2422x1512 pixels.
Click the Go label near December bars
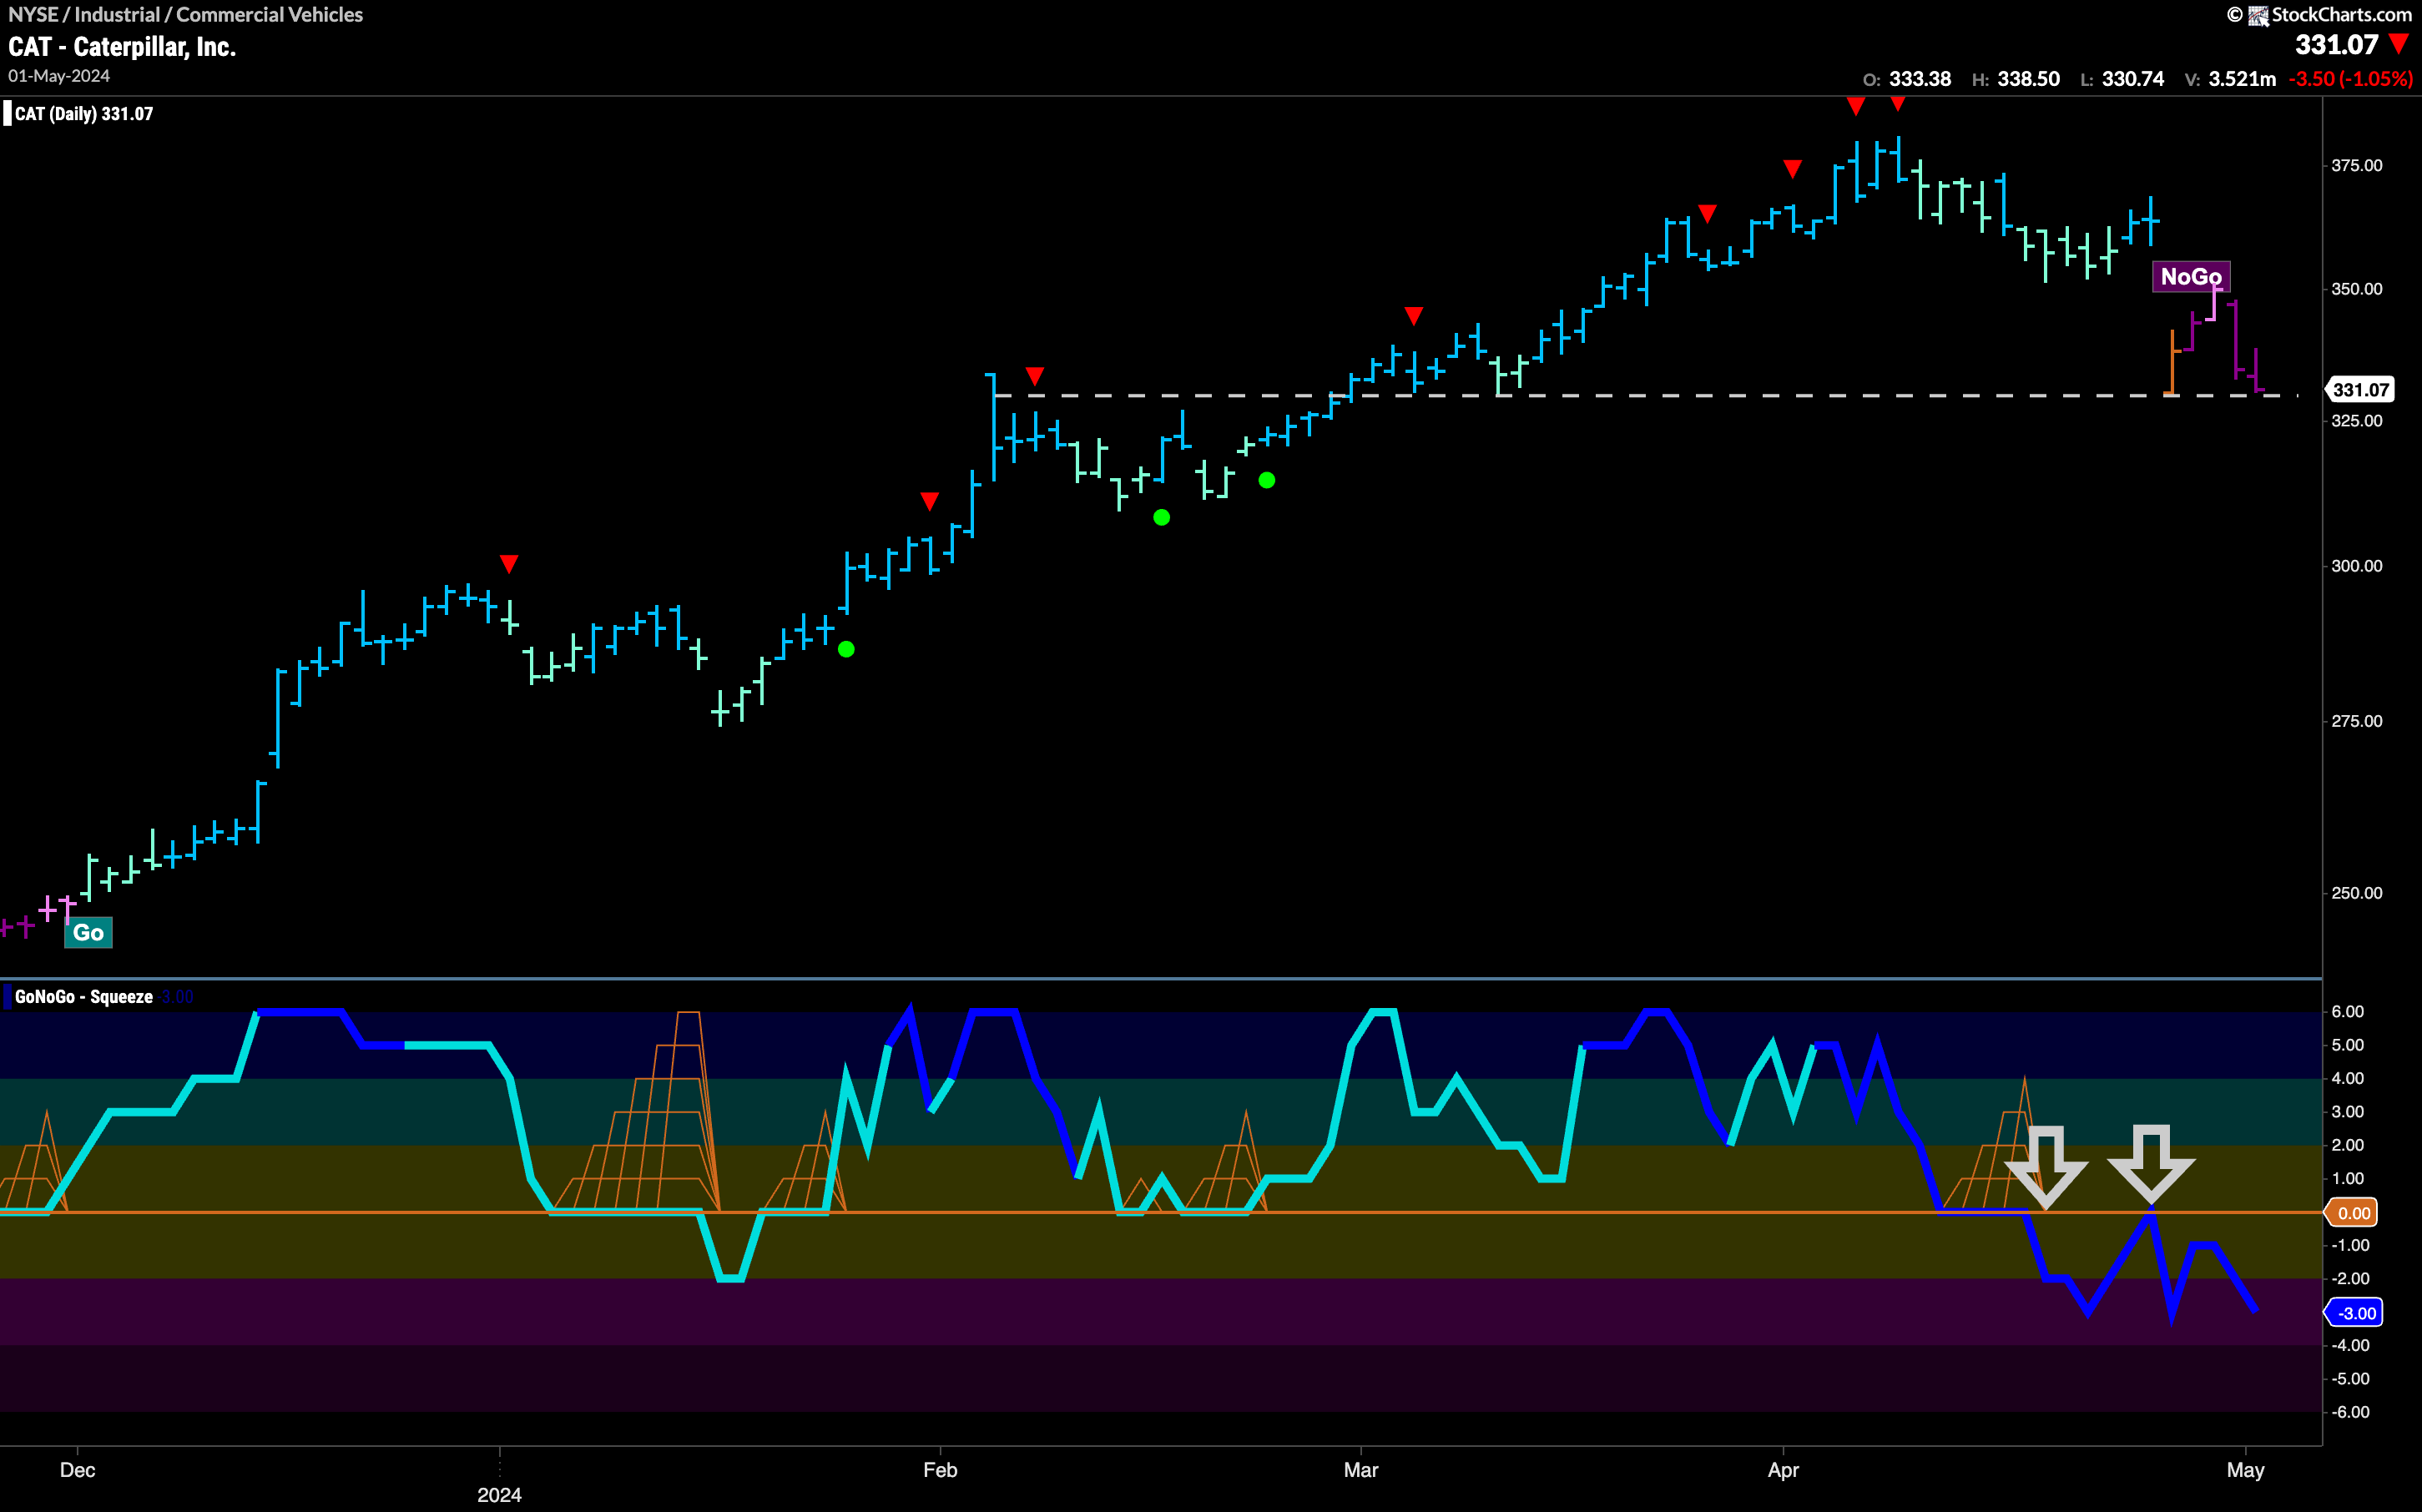[88, 932]
